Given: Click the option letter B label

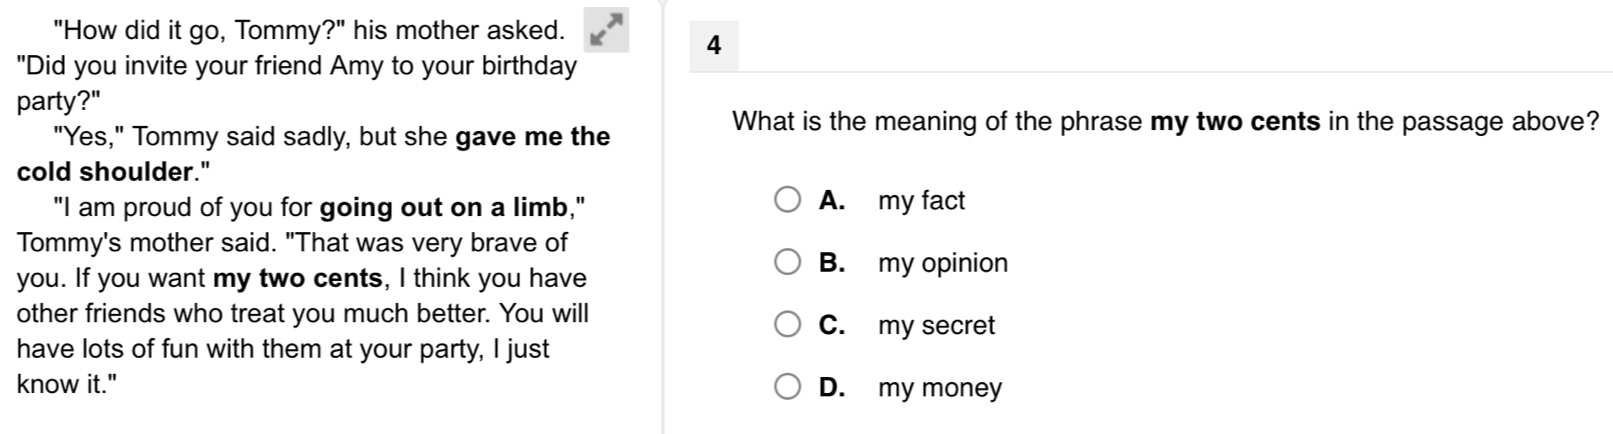Looking at the screenshot, I should point(832,263).
